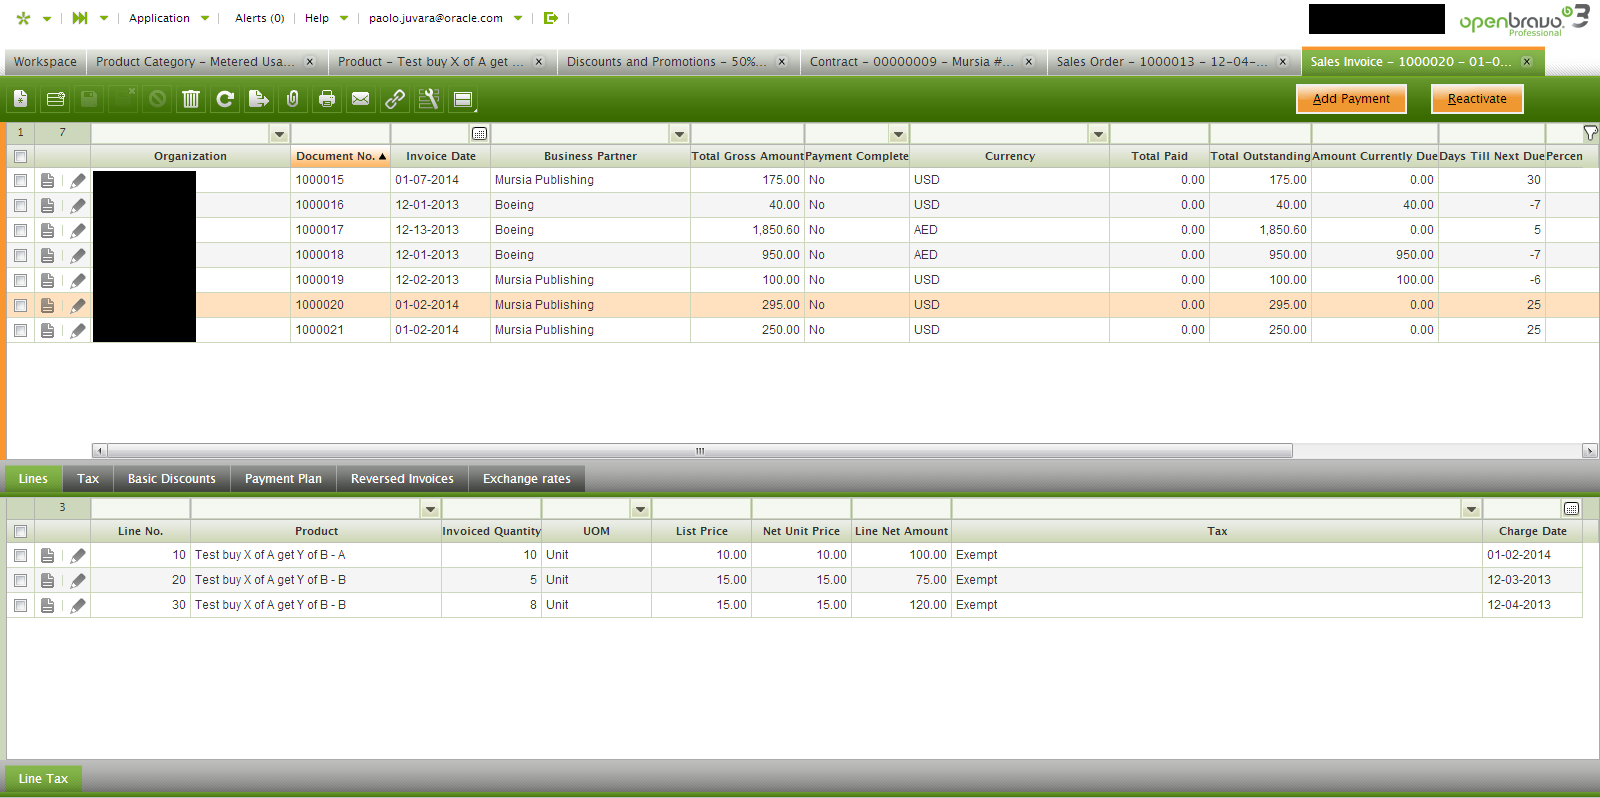The height and width of the screenshot is (798, 1600).
Task: Tick the checkbox for invoice 1000015
Action: [20, 181]
